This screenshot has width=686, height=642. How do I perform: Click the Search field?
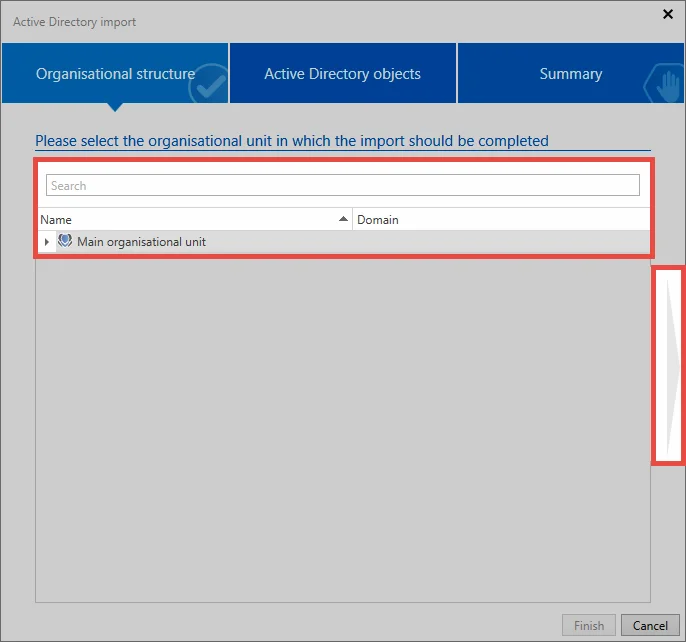[x=343, y=185]
